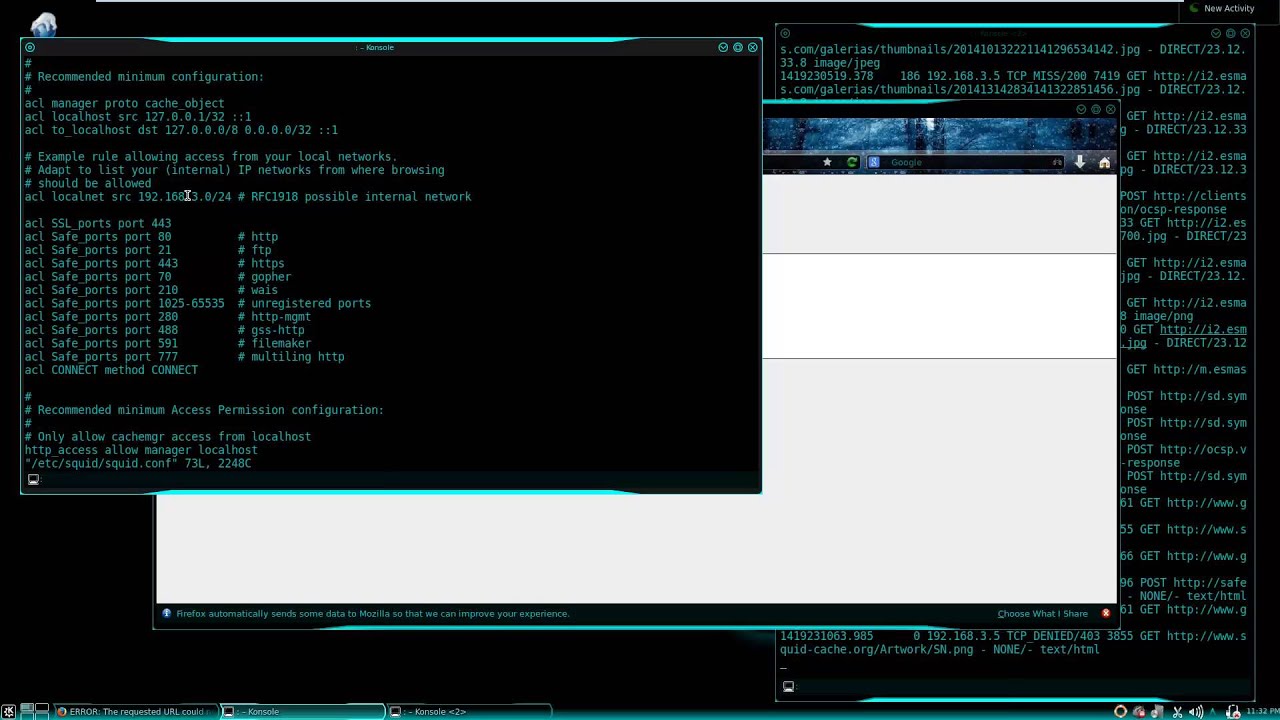The image size is (1280, 720).
Task: Close the front Konsole window
Action: 753,47
